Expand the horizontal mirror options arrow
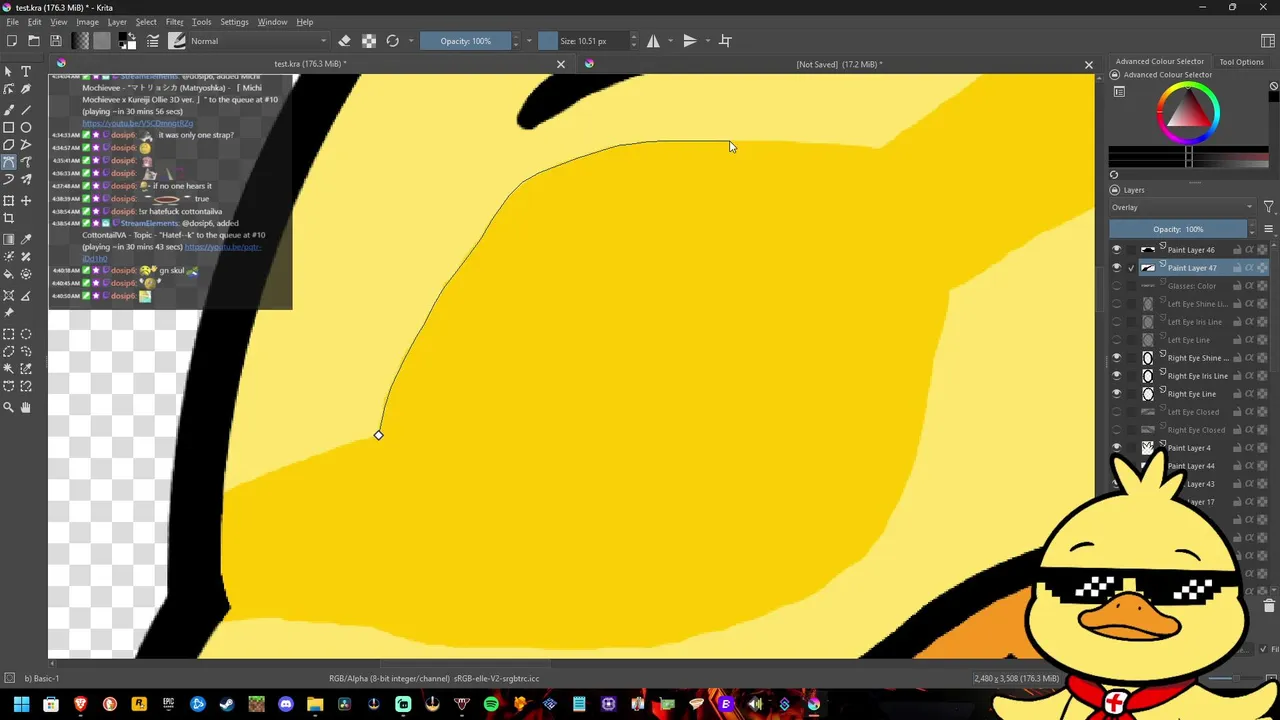 [x=671, y=41]
